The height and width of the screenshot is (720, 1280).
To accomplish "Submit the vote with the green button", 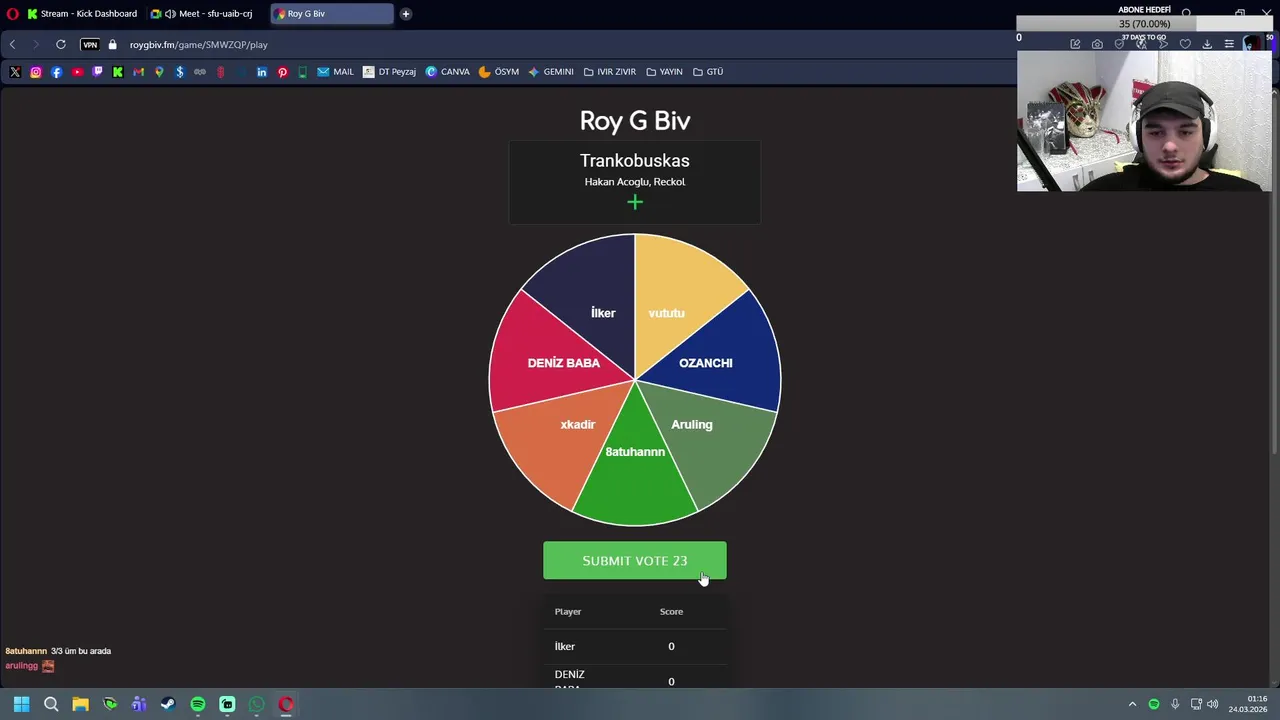I will [635, 561].
